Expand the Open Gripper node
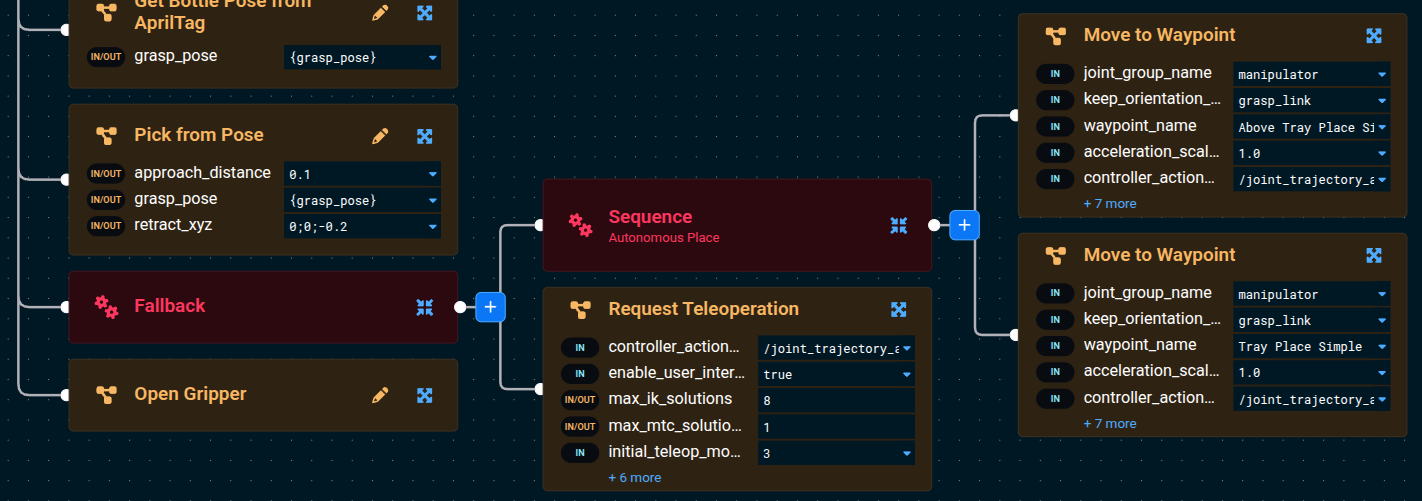The height and width of the screenshot is (501, 1422). pyautogui.click(x=424, y=395)
